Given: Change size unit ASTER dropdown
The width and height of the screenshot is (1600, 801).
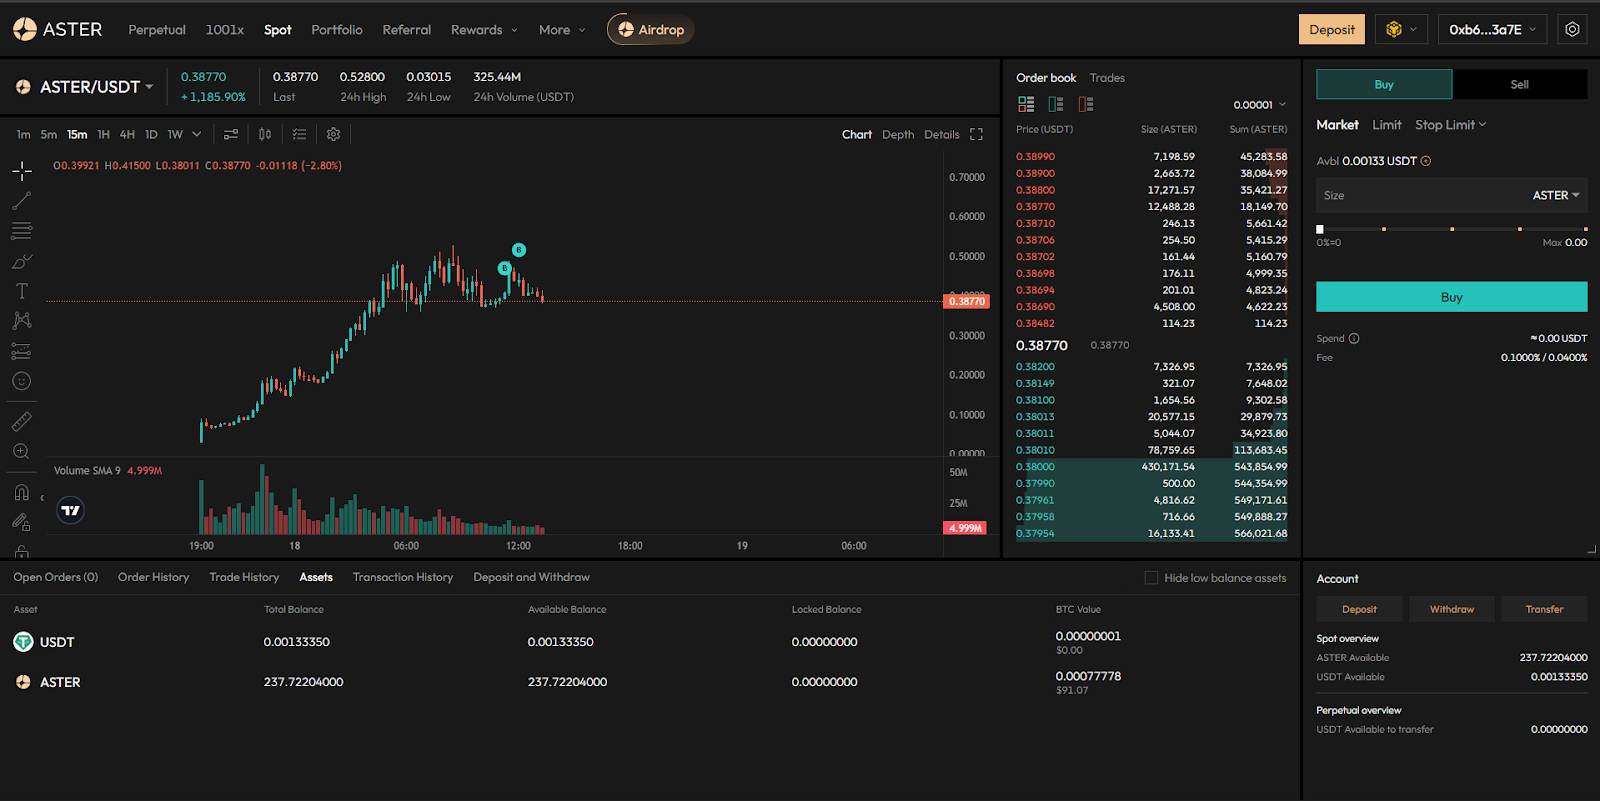Looking at the screenshot, I should pyautogui.click(x=1556, y=195).
